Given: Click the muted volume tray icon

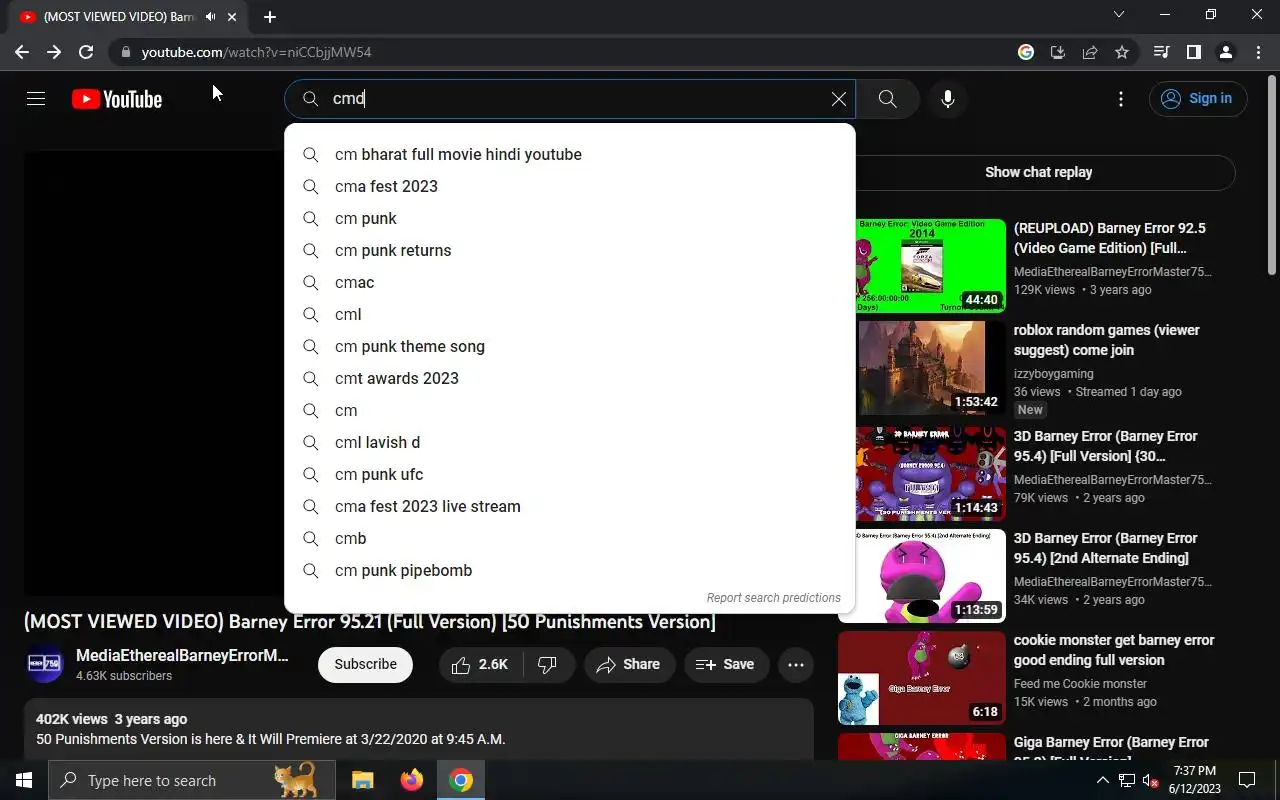Looking at the screenshot, I should tap(1151, 780).
